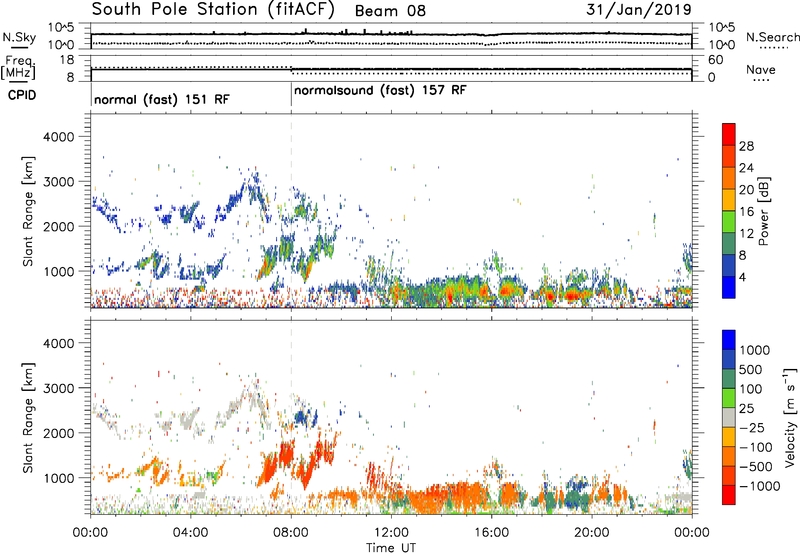Click the Velocity colorbar value '1000'
Screen dimensions: 800x554
click(755, 350)
